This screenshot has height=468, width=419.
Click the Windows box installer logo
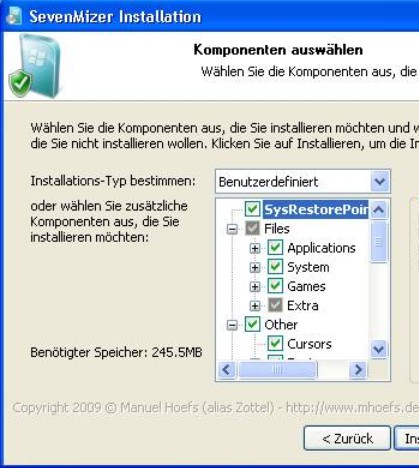[39, 66]
